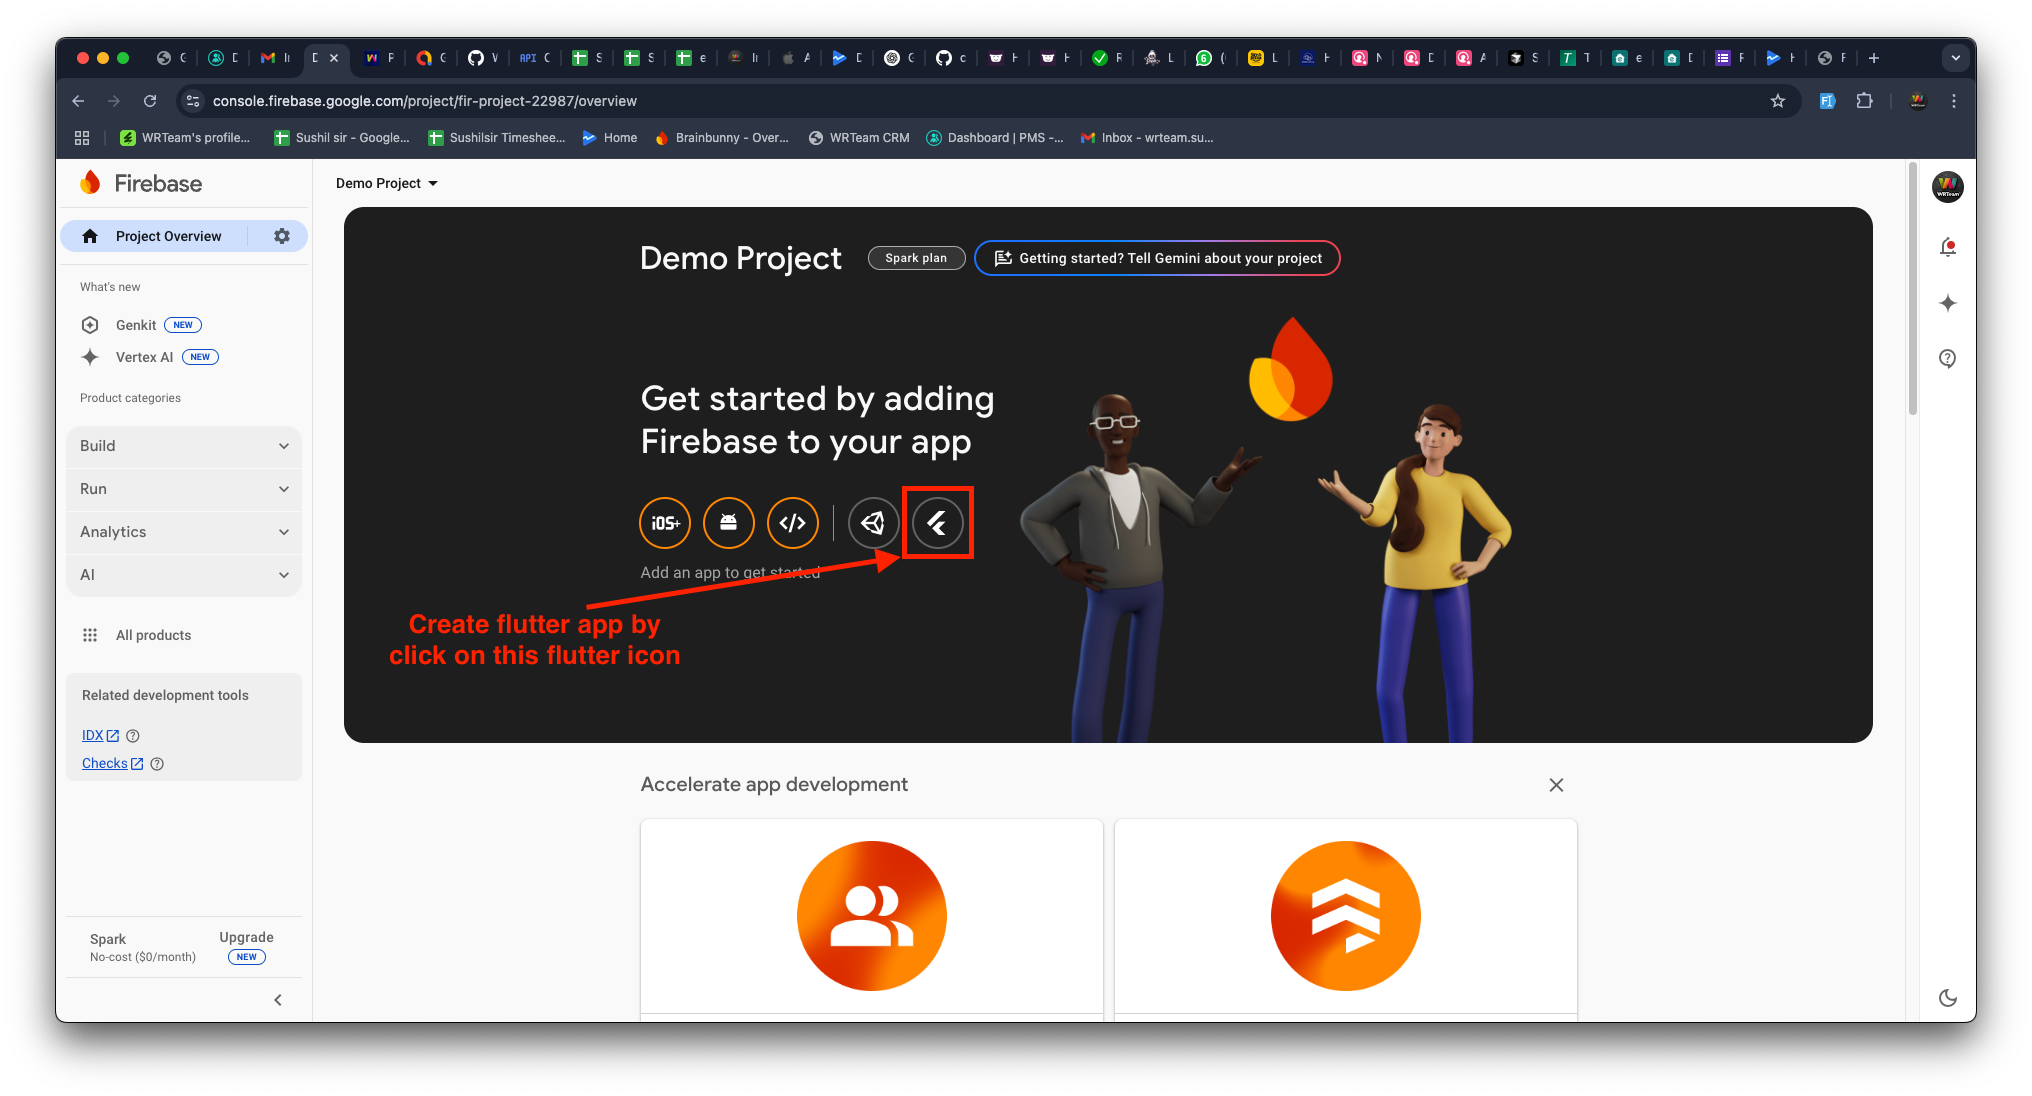
Task: Select the Web app platform icon
Action: coord(793,522)
